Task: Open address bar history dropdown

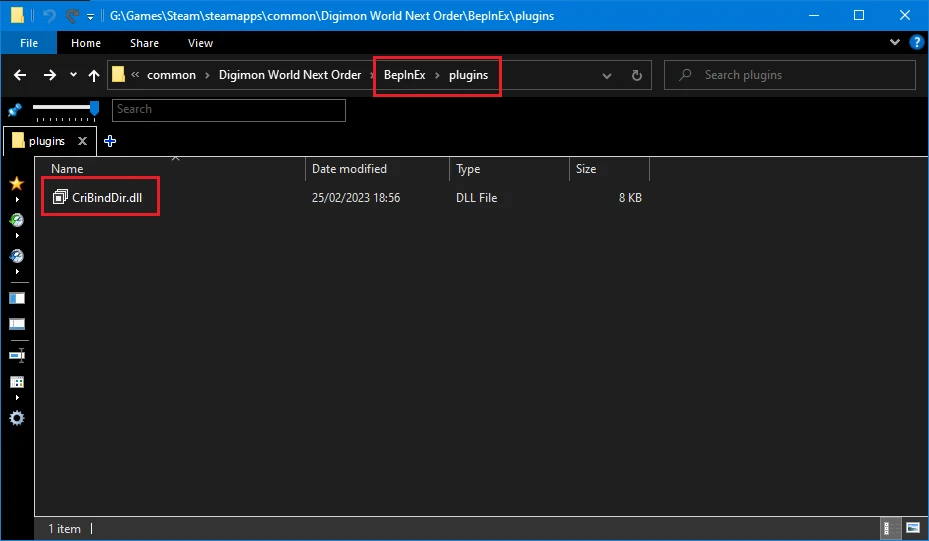Action: click(x=607, y=76)
